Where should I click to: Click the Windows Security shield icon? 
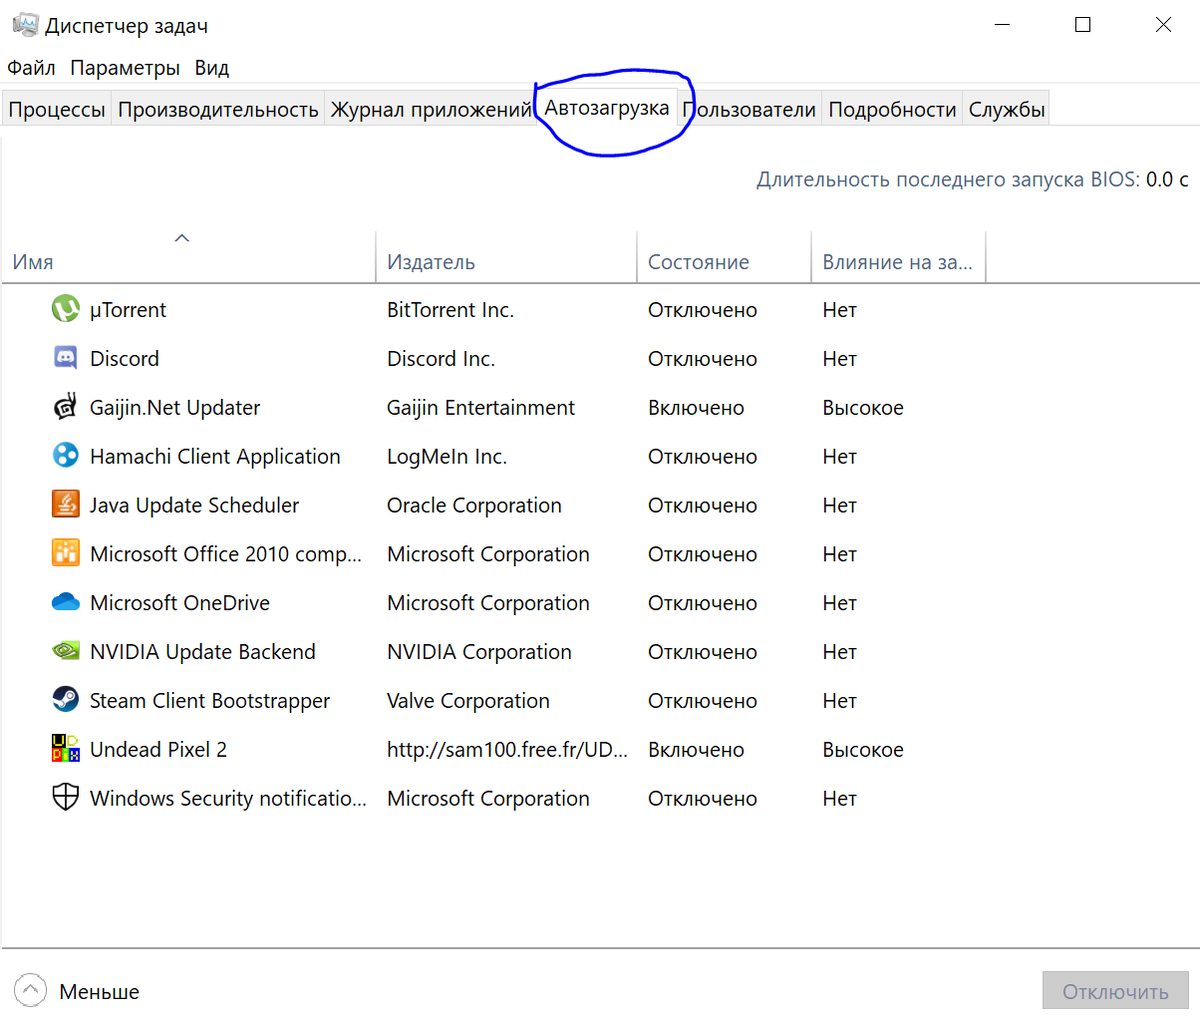[x=65, y=798]
